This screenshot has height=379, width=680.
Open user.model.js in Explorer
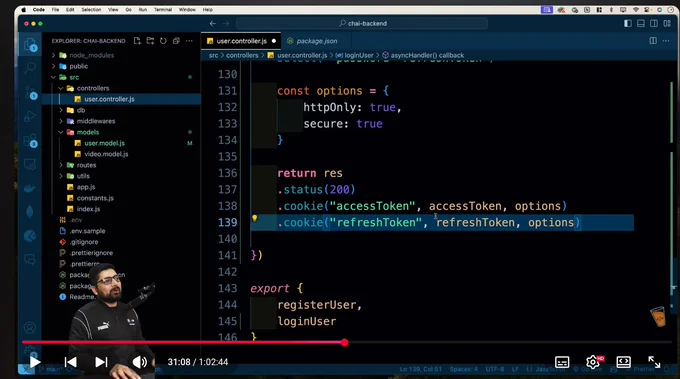pos(104,143)
